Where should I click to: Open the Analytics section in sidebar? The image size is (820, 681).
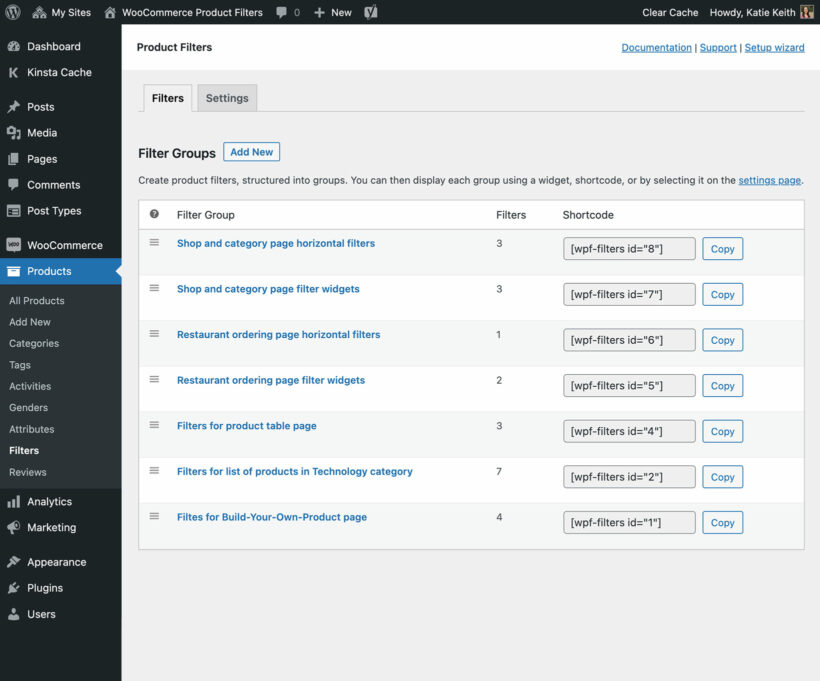pyautogui.click(x=49, y=501)
